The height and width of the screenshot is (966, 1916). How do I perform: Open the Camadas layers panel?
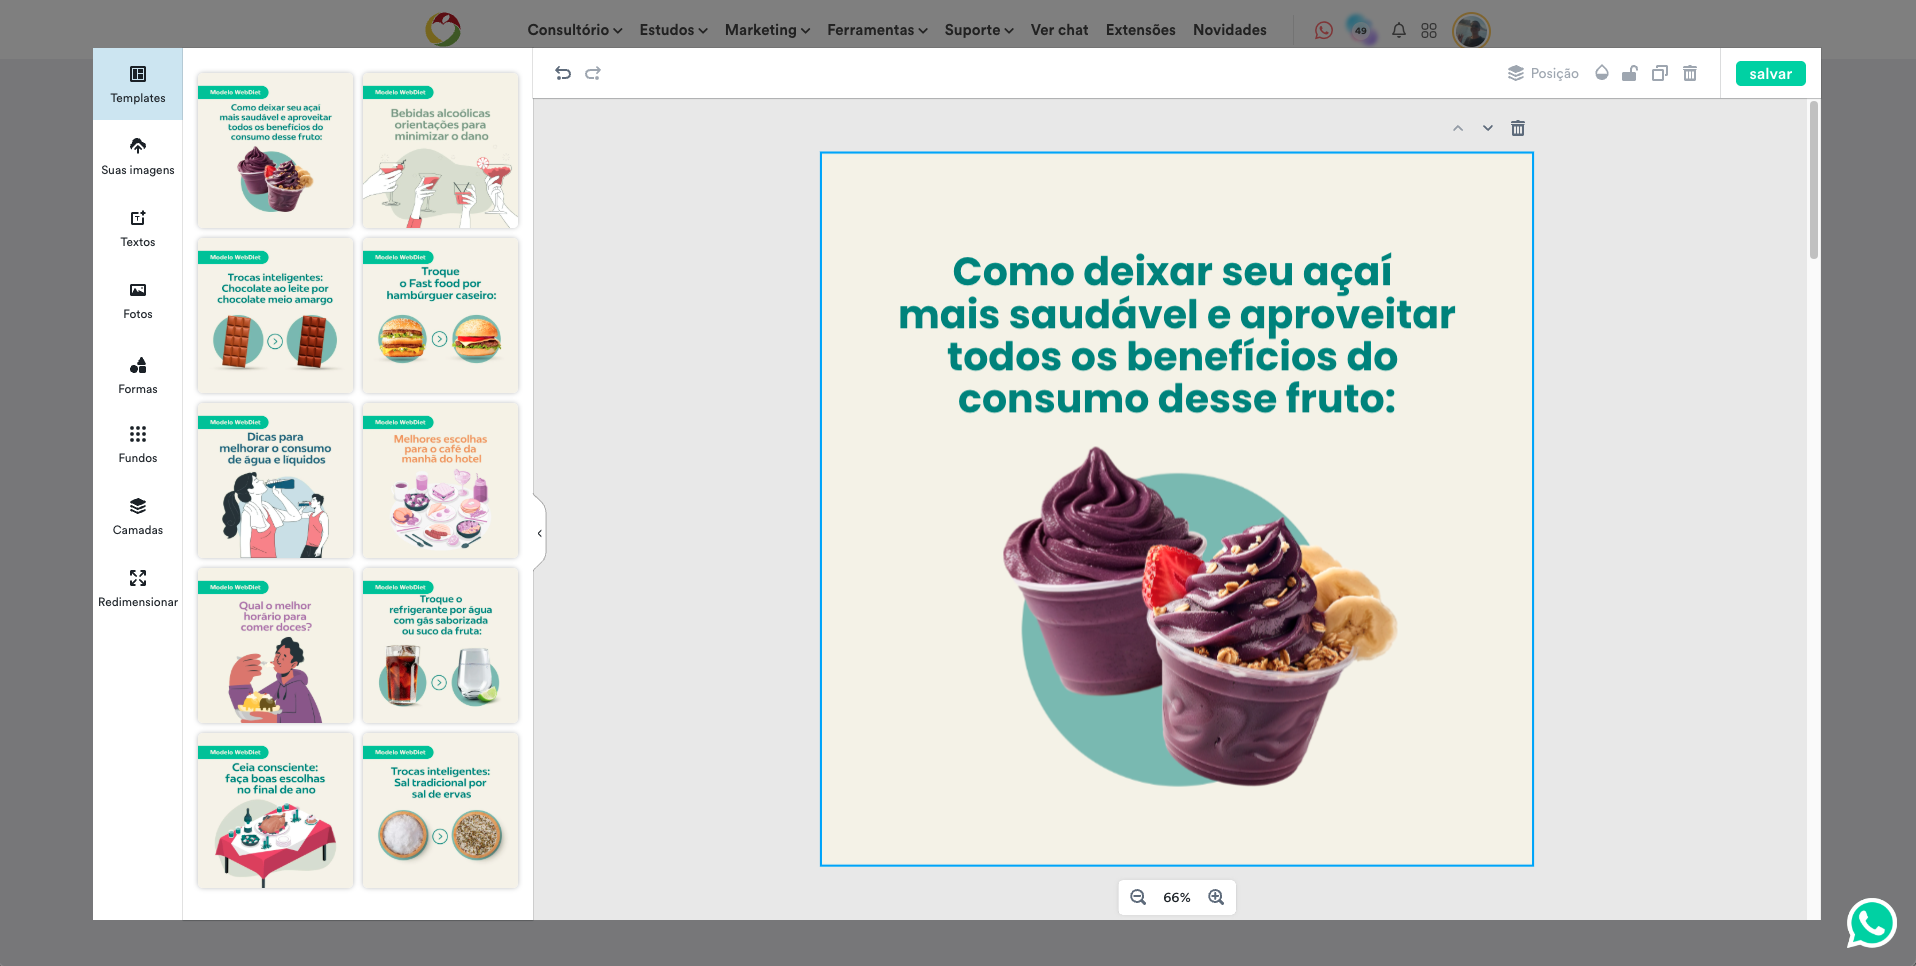click(138, 516)
